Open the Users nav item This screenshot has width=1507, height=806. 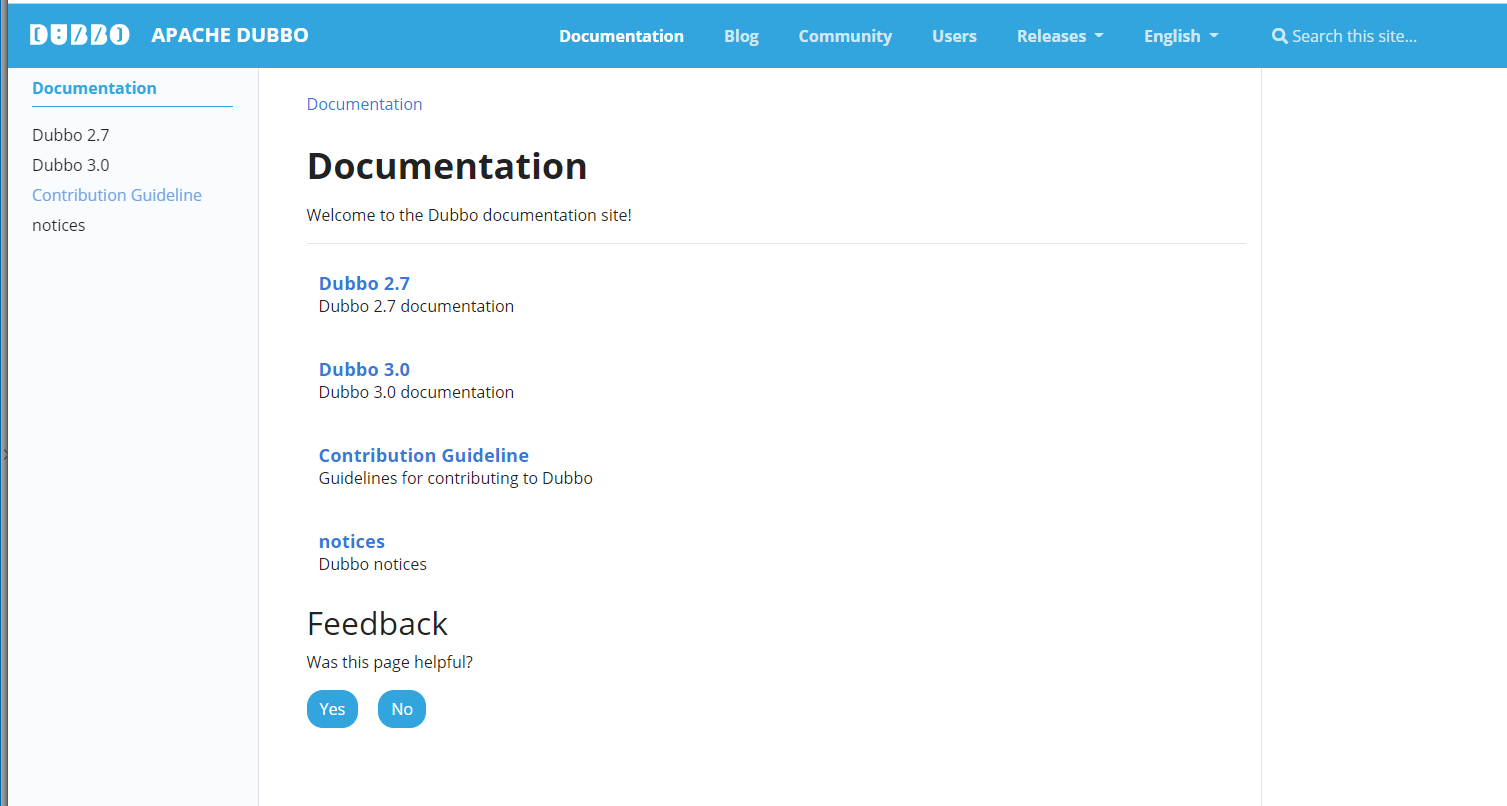click(x=954, y=36)
